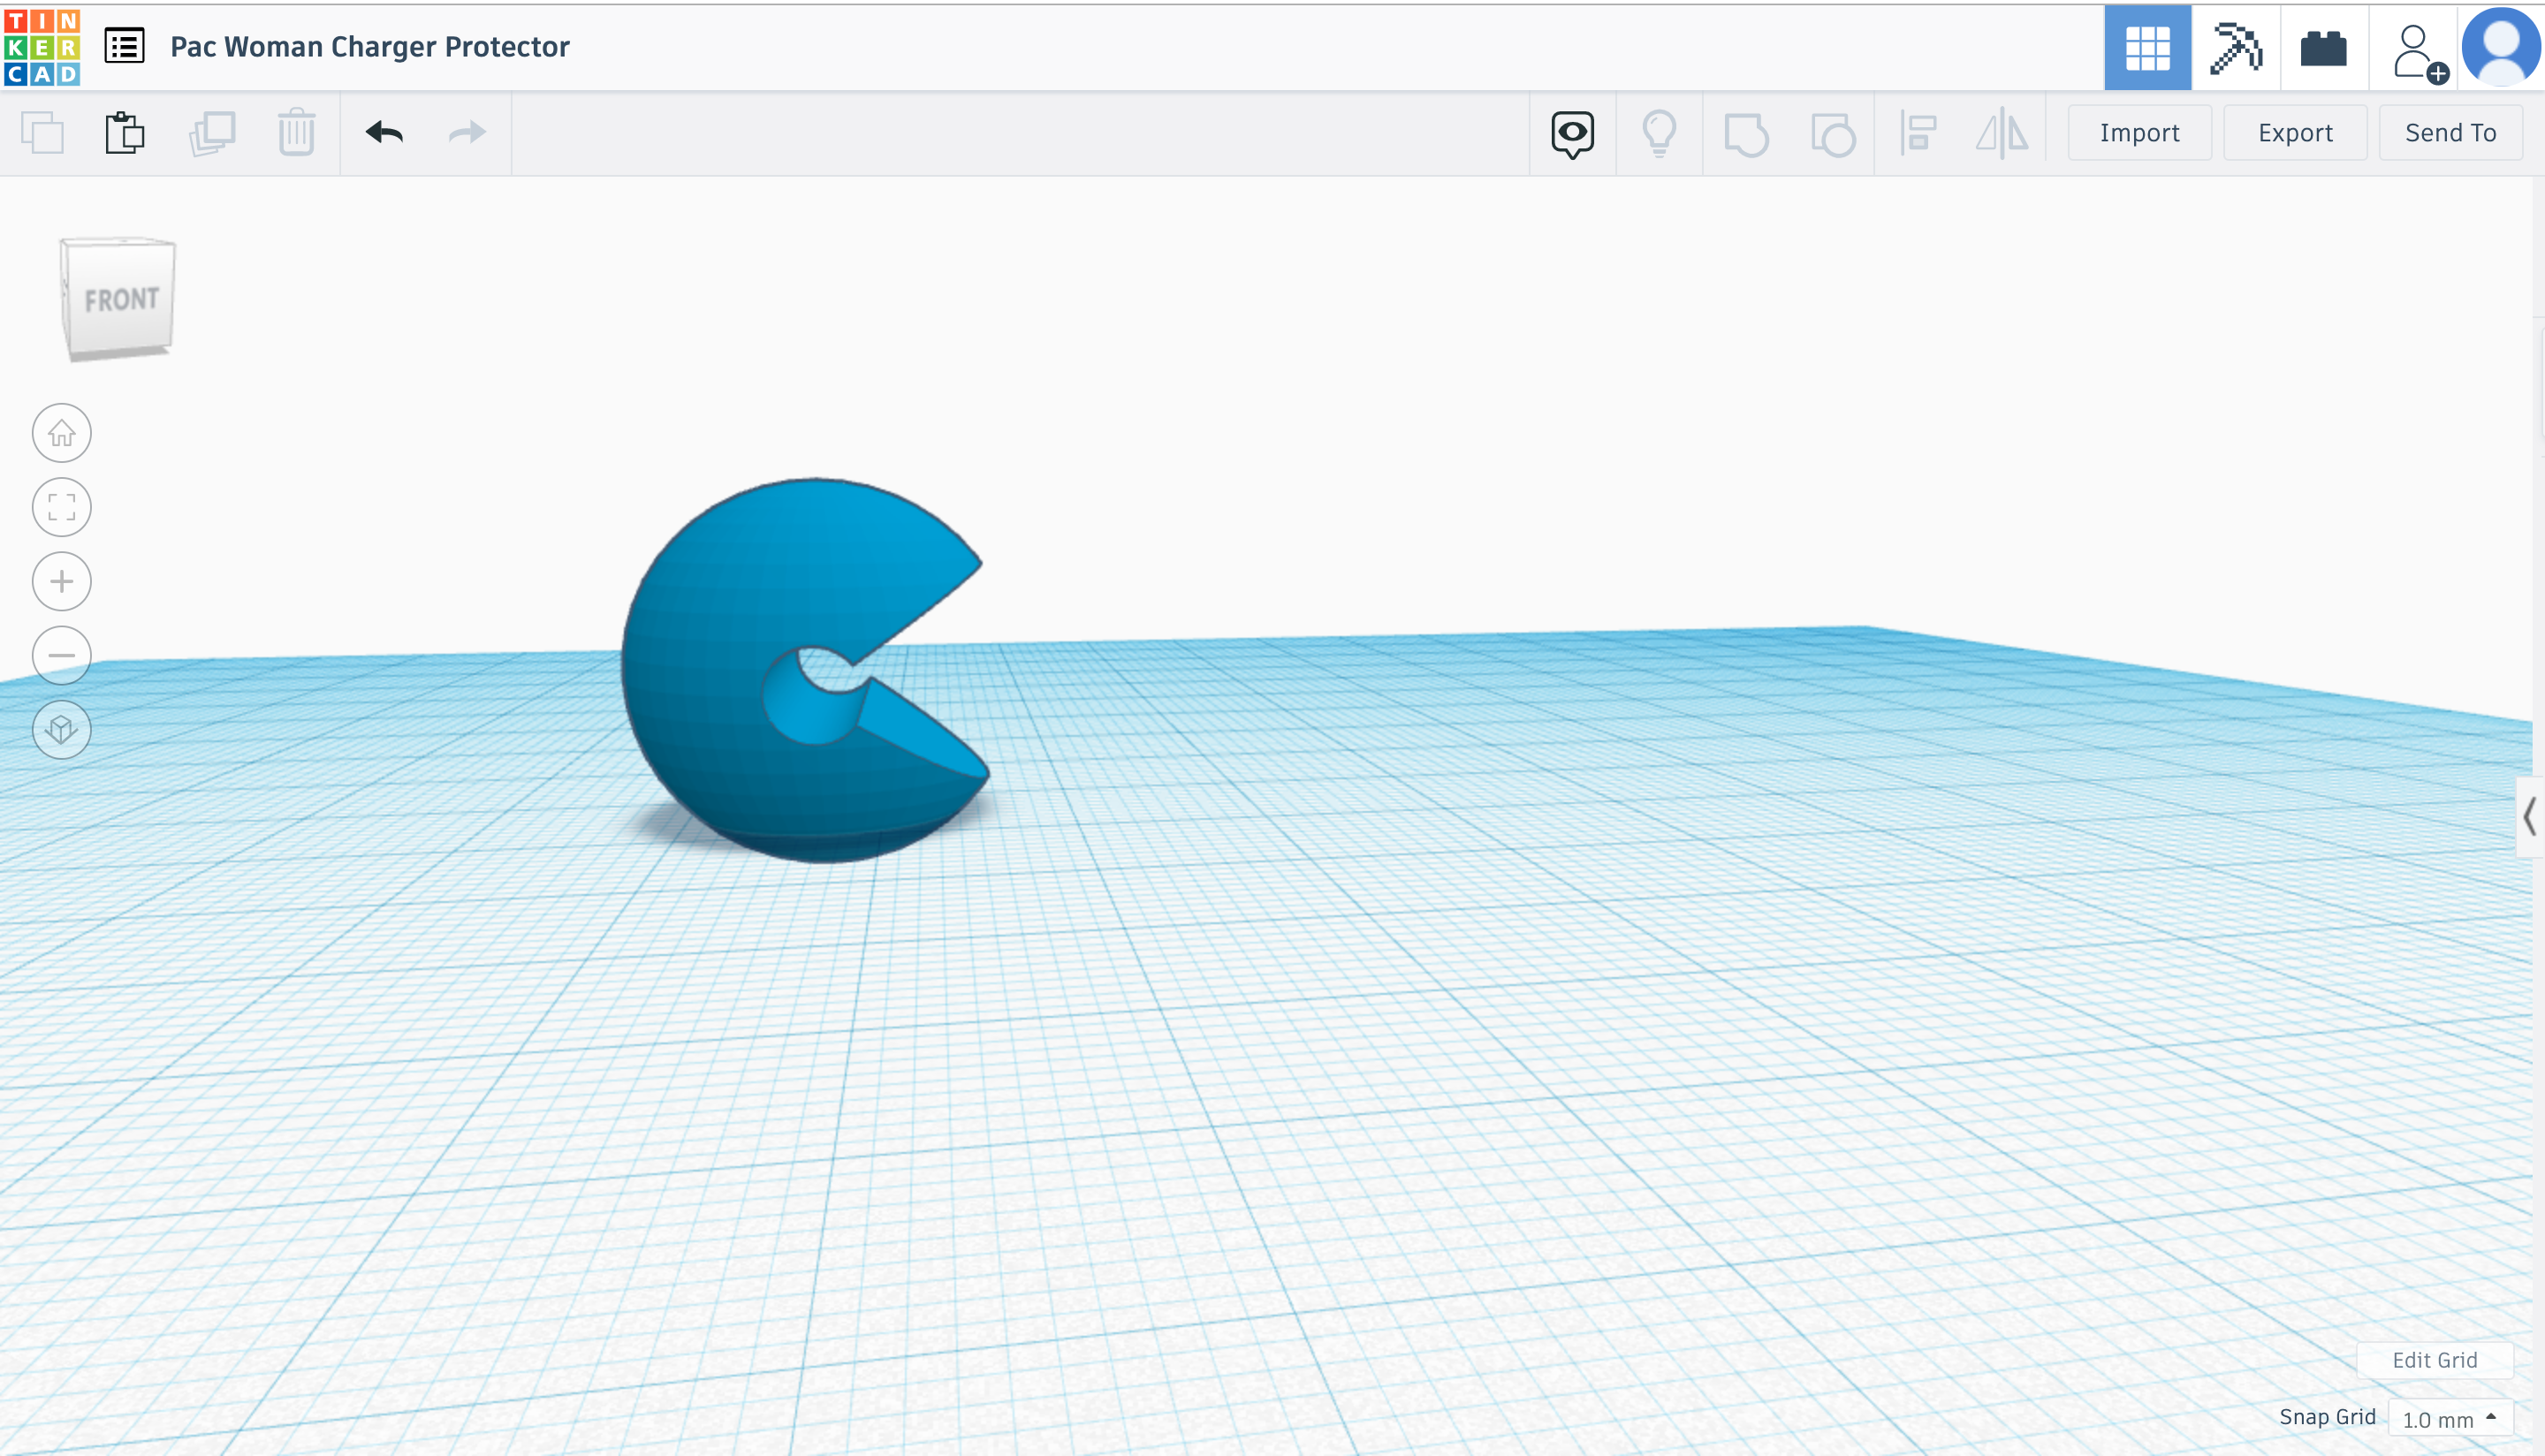Viewport: 2545px width, 1456px height.
Task: Switch between orthographic and perspective view
Action: point(61,729)
